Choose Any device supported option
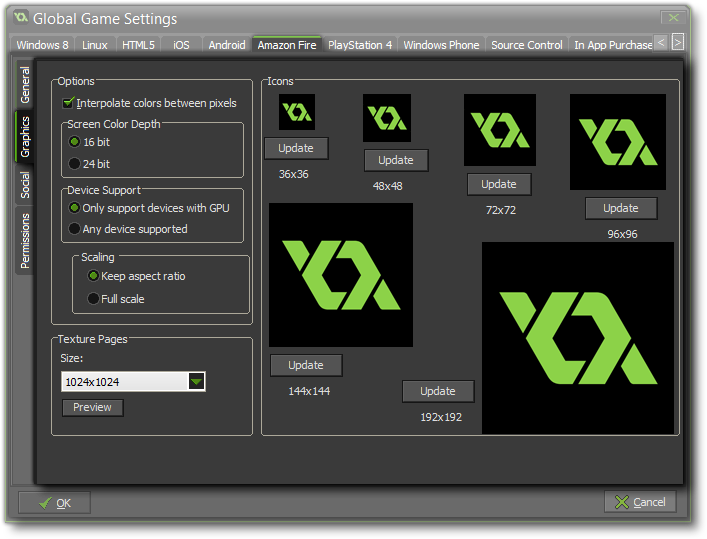The image size is (707, 539). coord(74,229)
